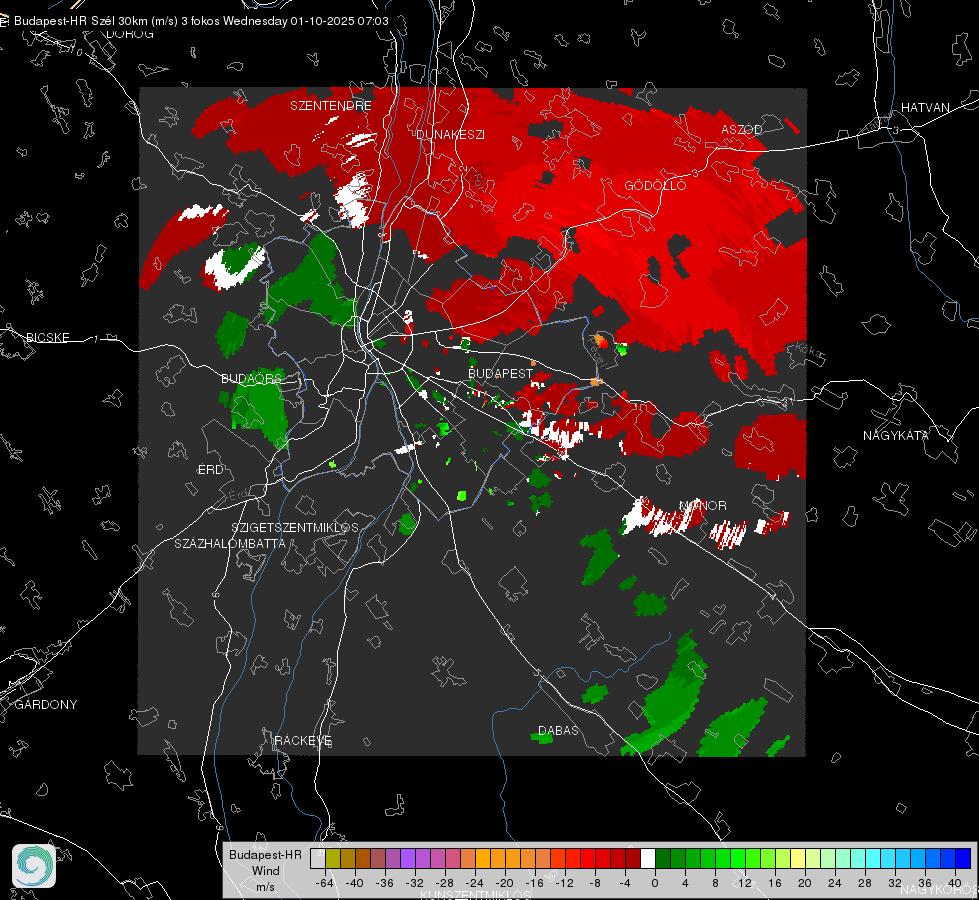Click the 'DOROG' city label

coord(130,34)
